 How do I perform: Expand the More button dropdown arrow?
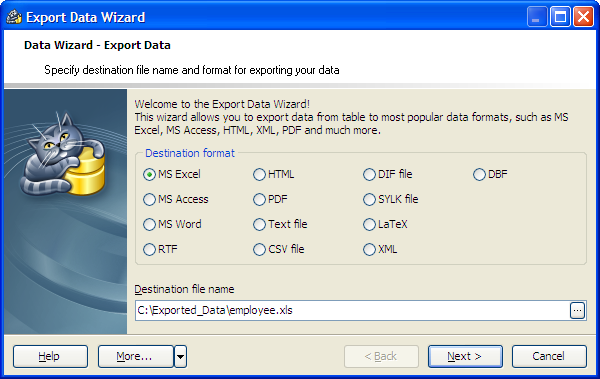tap(181, 356)
